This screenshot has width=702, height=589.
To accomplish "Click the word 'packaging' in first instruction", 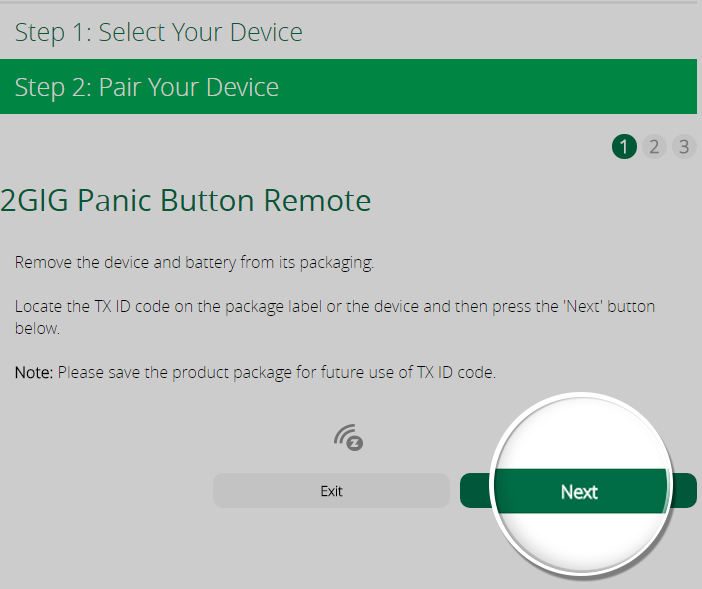I will click(337, 263).
